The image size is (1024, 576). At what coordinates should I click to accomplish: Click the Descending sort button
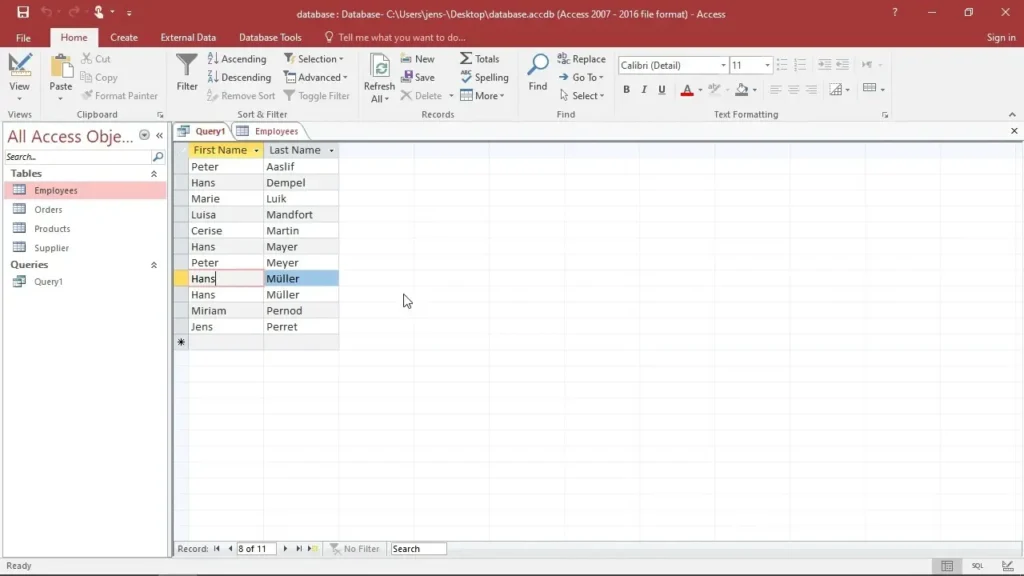(238, 78)
